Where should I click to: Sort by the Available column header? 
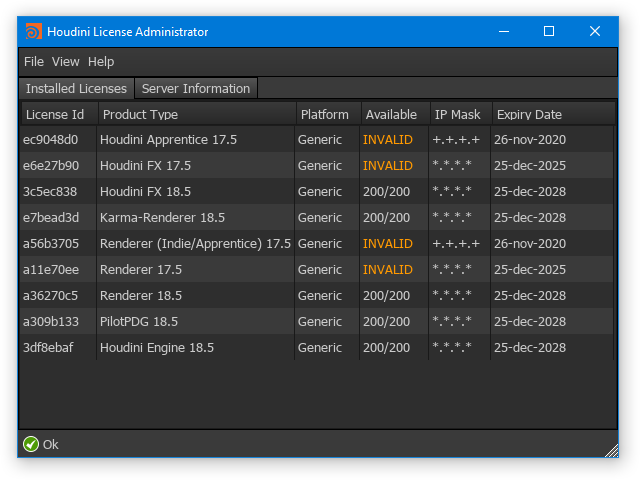click(x=395, y=115)
